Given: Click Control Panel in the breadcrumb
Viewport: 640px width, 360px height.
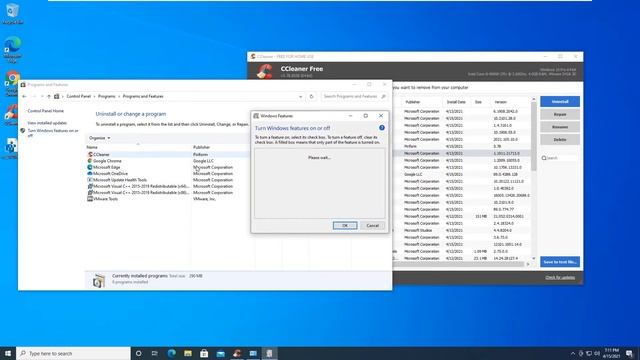Looking at the screenshot, I should click(x=78, y=96).
